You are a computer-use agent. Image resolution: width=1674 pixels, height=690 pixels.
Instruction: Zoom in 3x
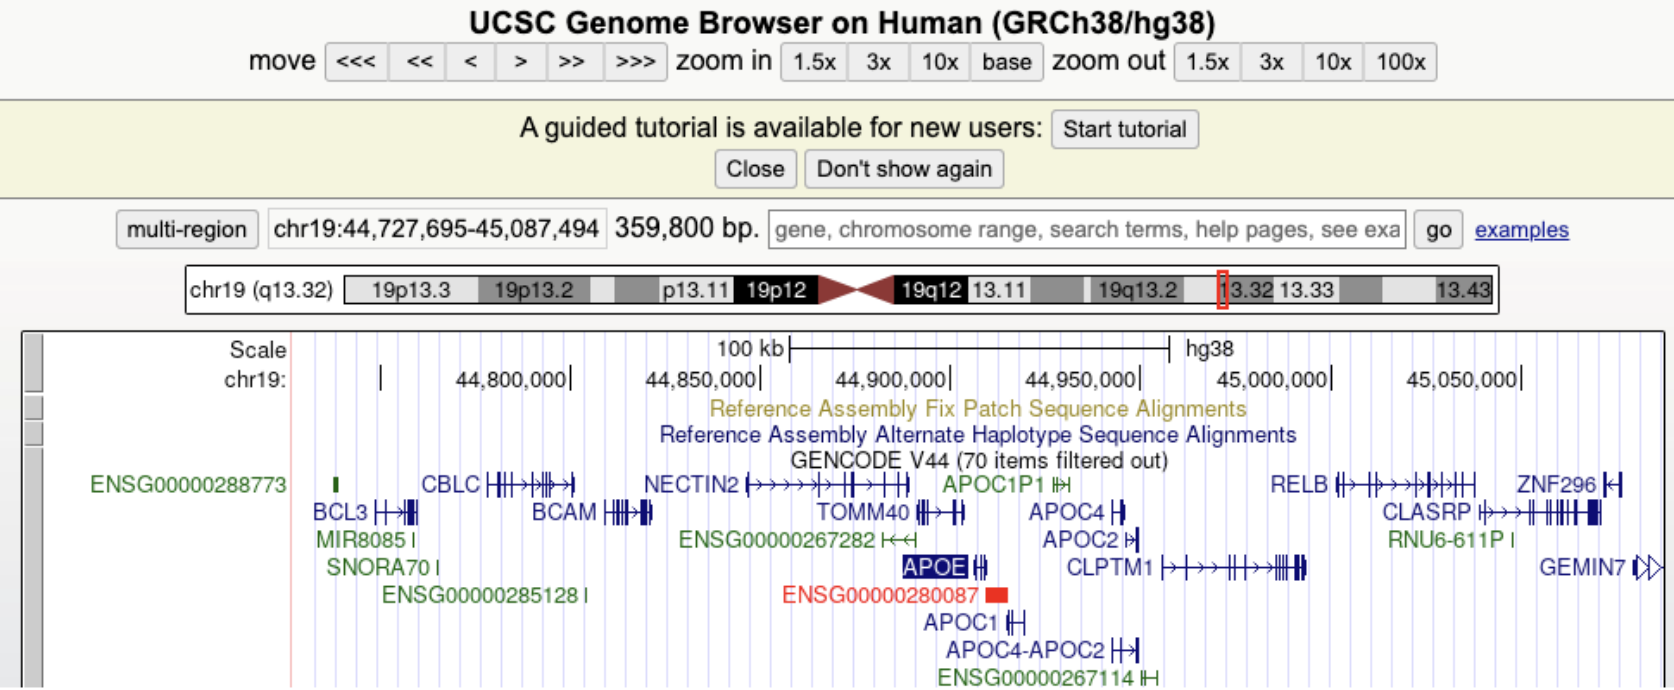[x=878, y=62]
